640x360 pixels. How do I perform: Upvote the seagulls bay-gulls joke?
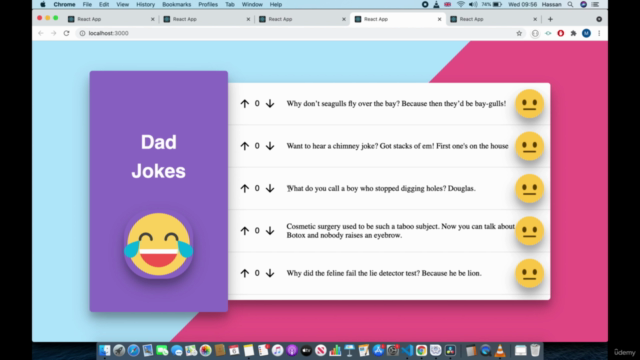[244, 104]
